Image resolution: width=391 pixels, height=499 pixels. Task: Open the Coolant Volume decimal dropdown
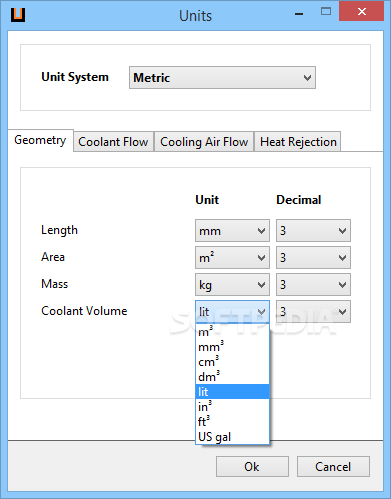(313, 311)
